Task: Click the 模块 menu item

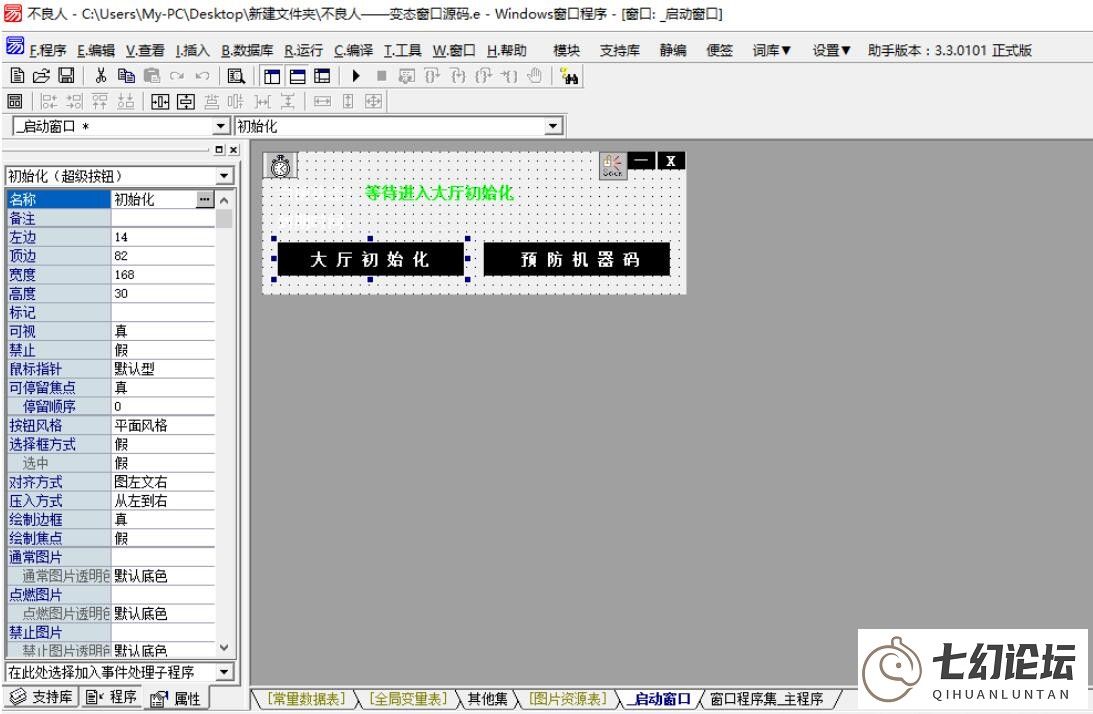Action: pyautogui.click(x=567, y=50)
